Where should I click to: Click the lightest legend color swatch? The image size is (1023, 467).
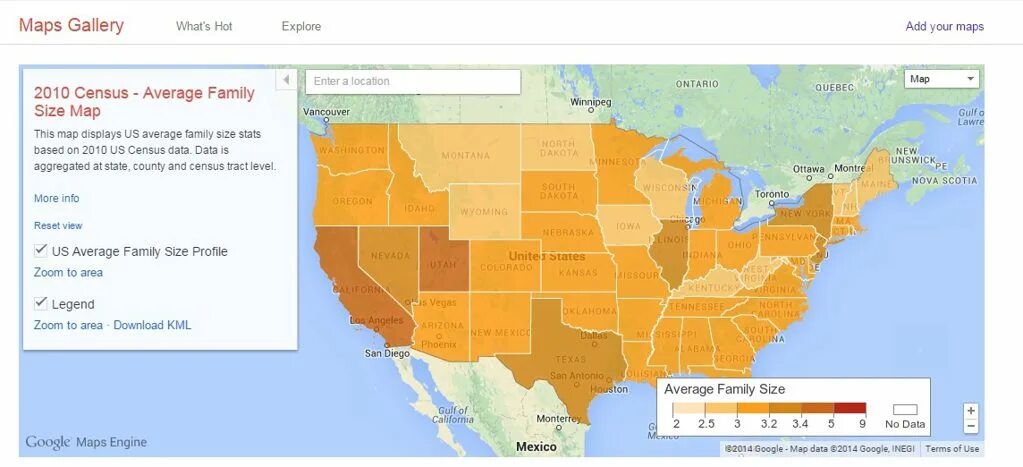(x=688, y=408)
